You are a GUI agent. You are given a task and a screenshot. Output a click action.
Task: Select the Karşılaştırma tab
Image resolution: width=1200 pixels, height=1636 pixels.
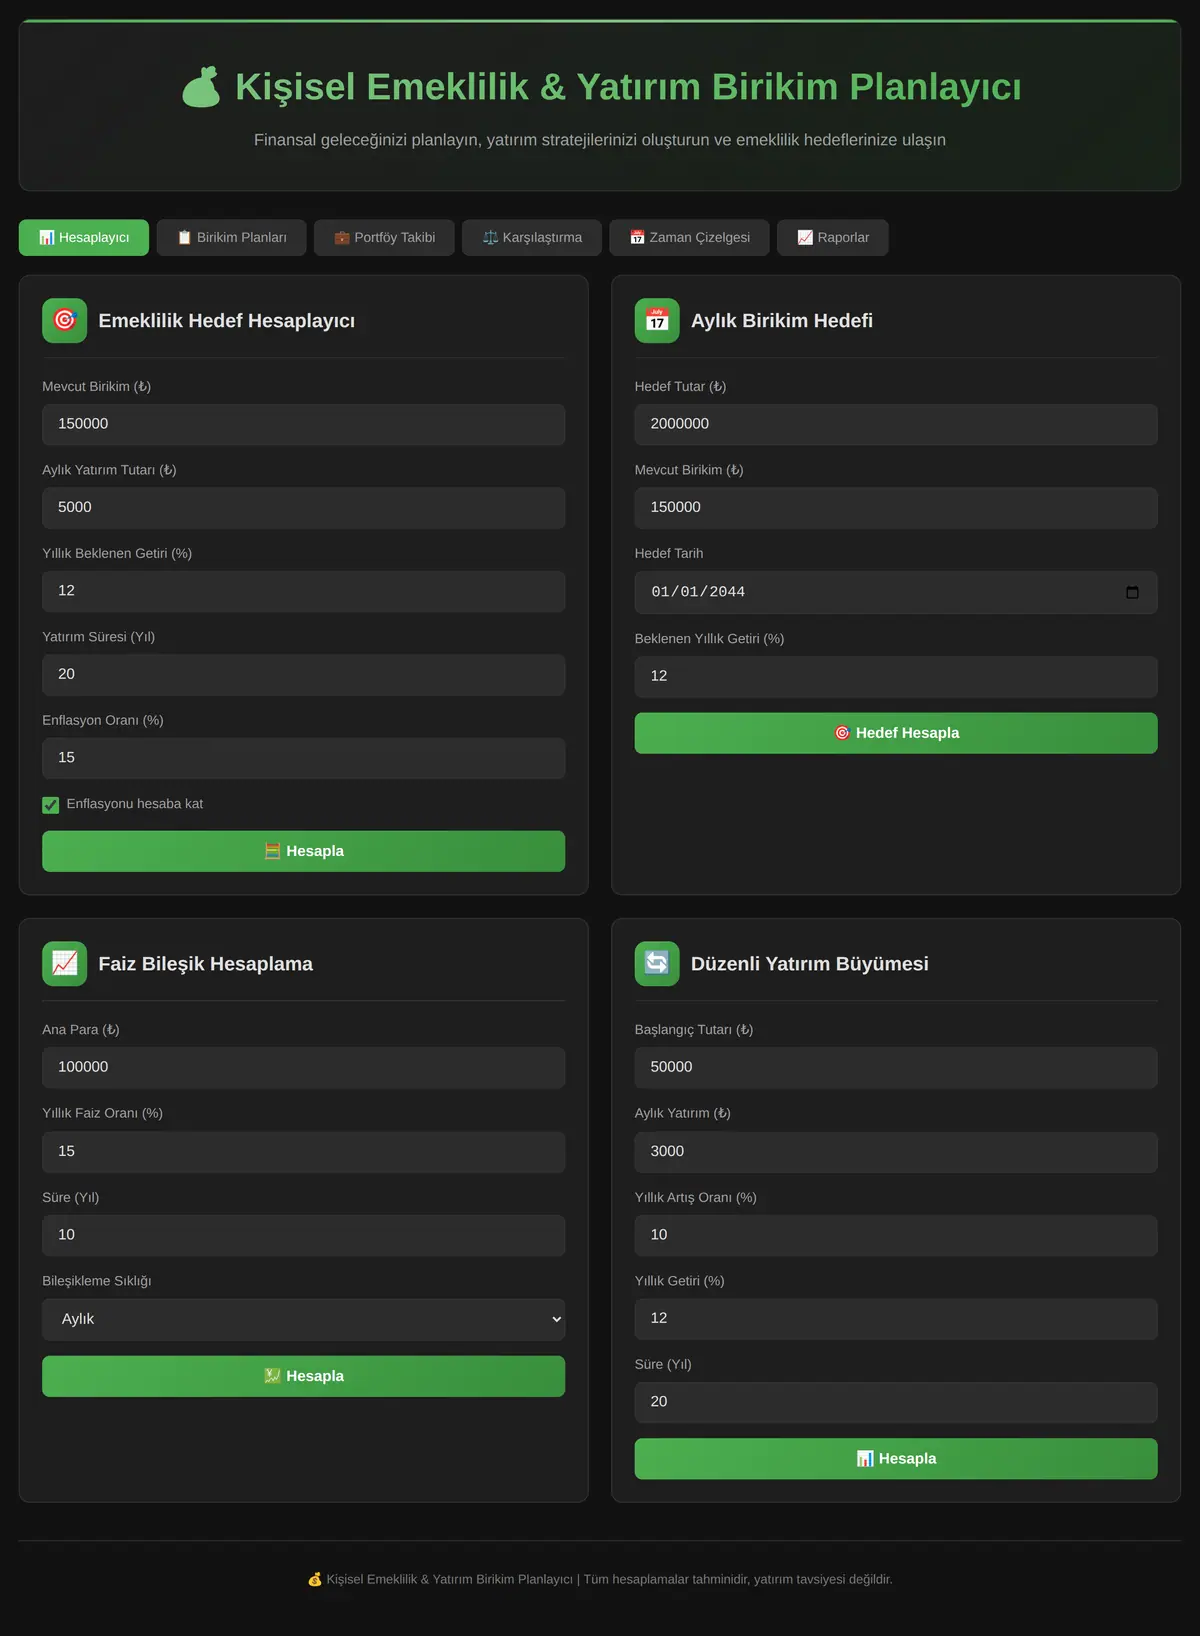[x=532, y=238]
